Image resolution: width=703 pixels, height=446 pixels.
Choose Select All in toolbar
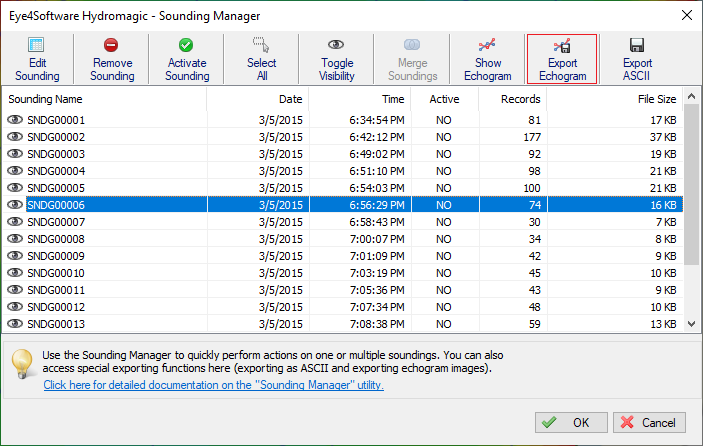262,59
